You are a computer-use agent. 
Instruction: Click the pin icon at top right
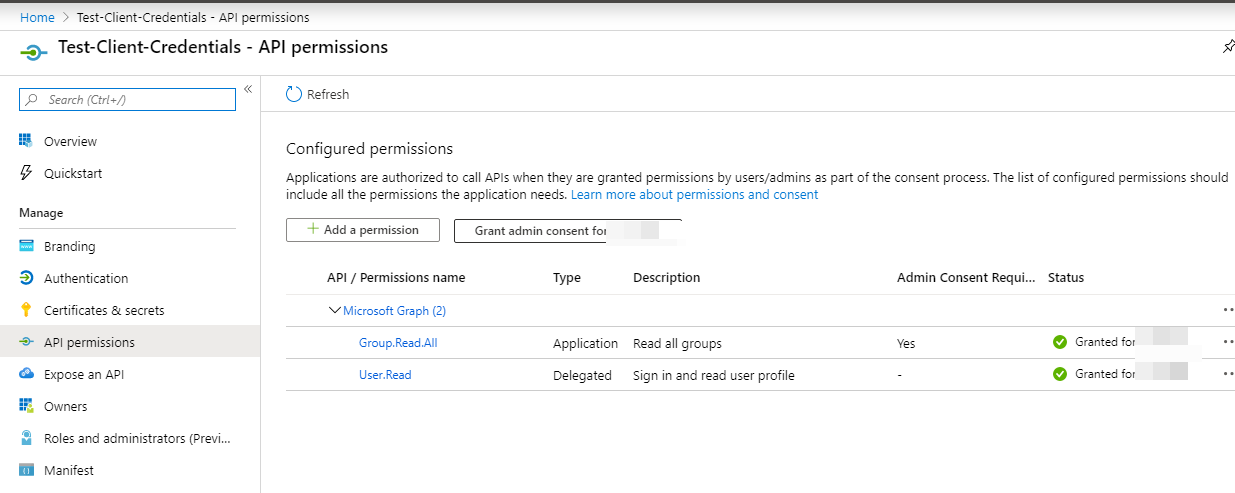click(1228, 47)
